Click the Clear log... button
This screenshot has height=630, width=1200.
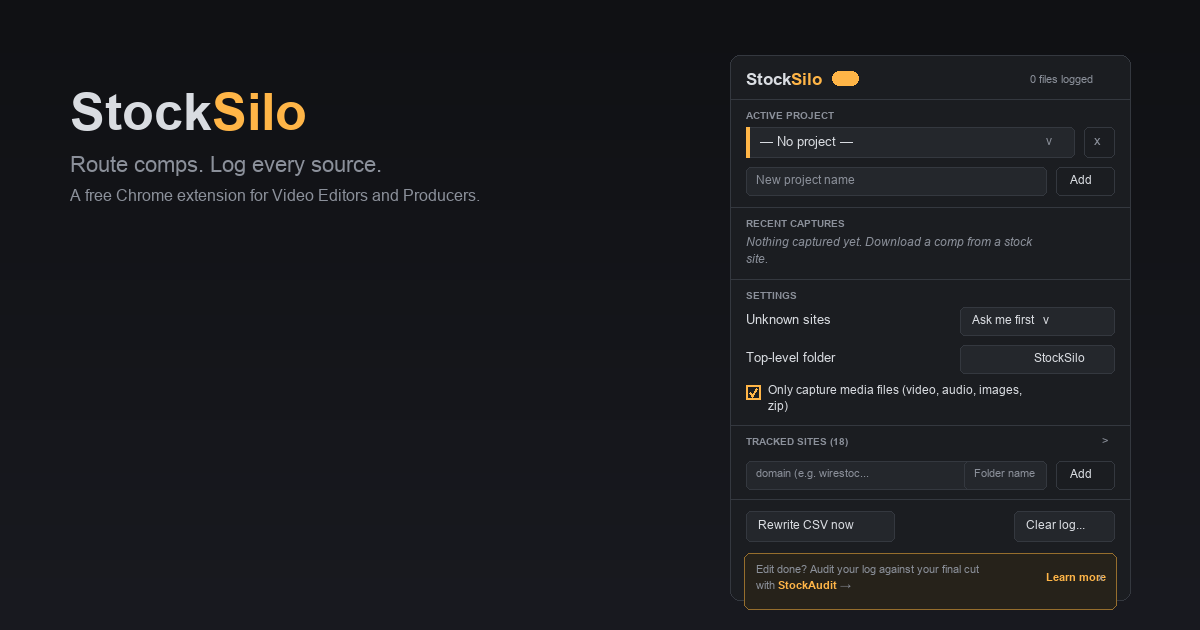pyautogui.click(x=1064, y=526)
